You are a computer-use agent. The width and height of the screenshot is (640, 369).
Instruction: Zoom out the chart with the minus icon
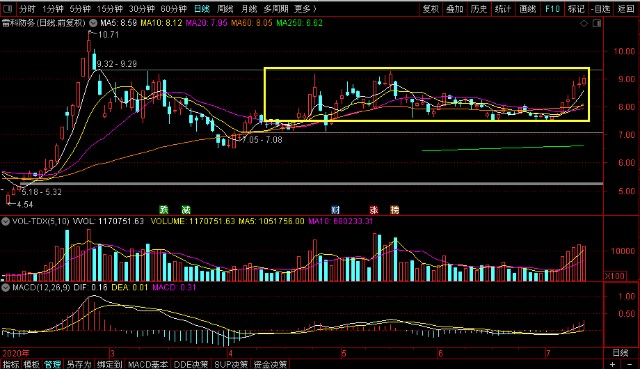point(629,364)
